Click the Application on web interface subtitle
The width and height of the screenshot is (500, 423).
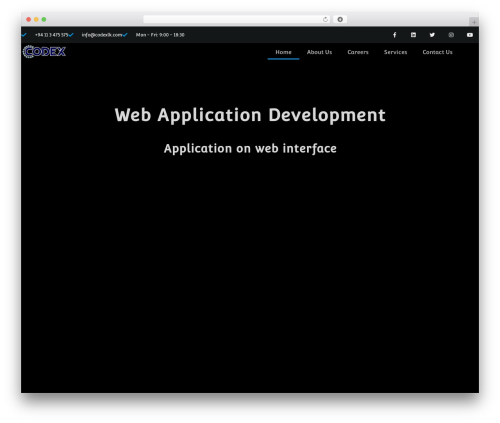click(x=250, y=149)
